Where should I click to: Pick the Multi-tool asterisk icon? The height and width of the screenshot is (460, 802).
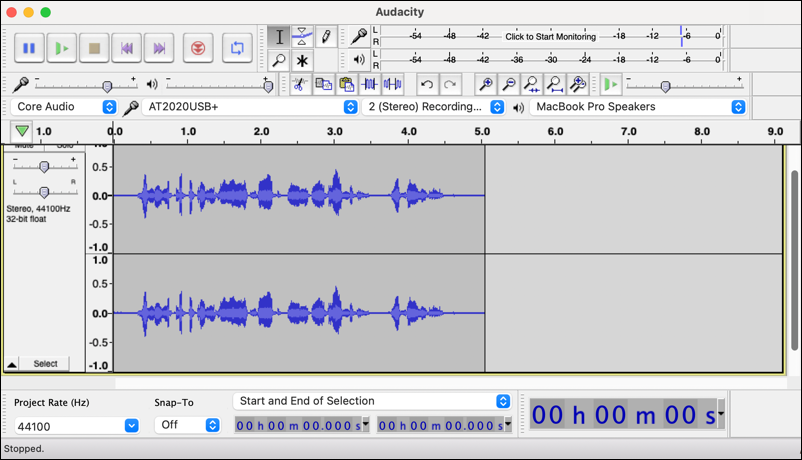(x=301, y=61)
